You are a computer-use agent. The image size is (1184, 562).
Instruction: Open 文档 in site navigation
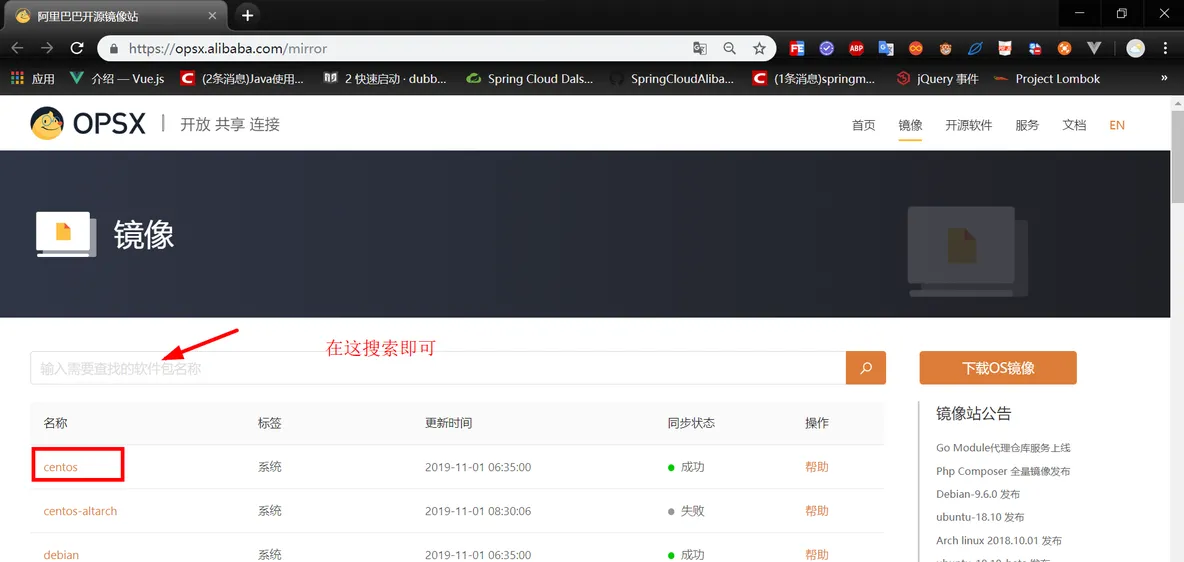[x=1075, y=125]
